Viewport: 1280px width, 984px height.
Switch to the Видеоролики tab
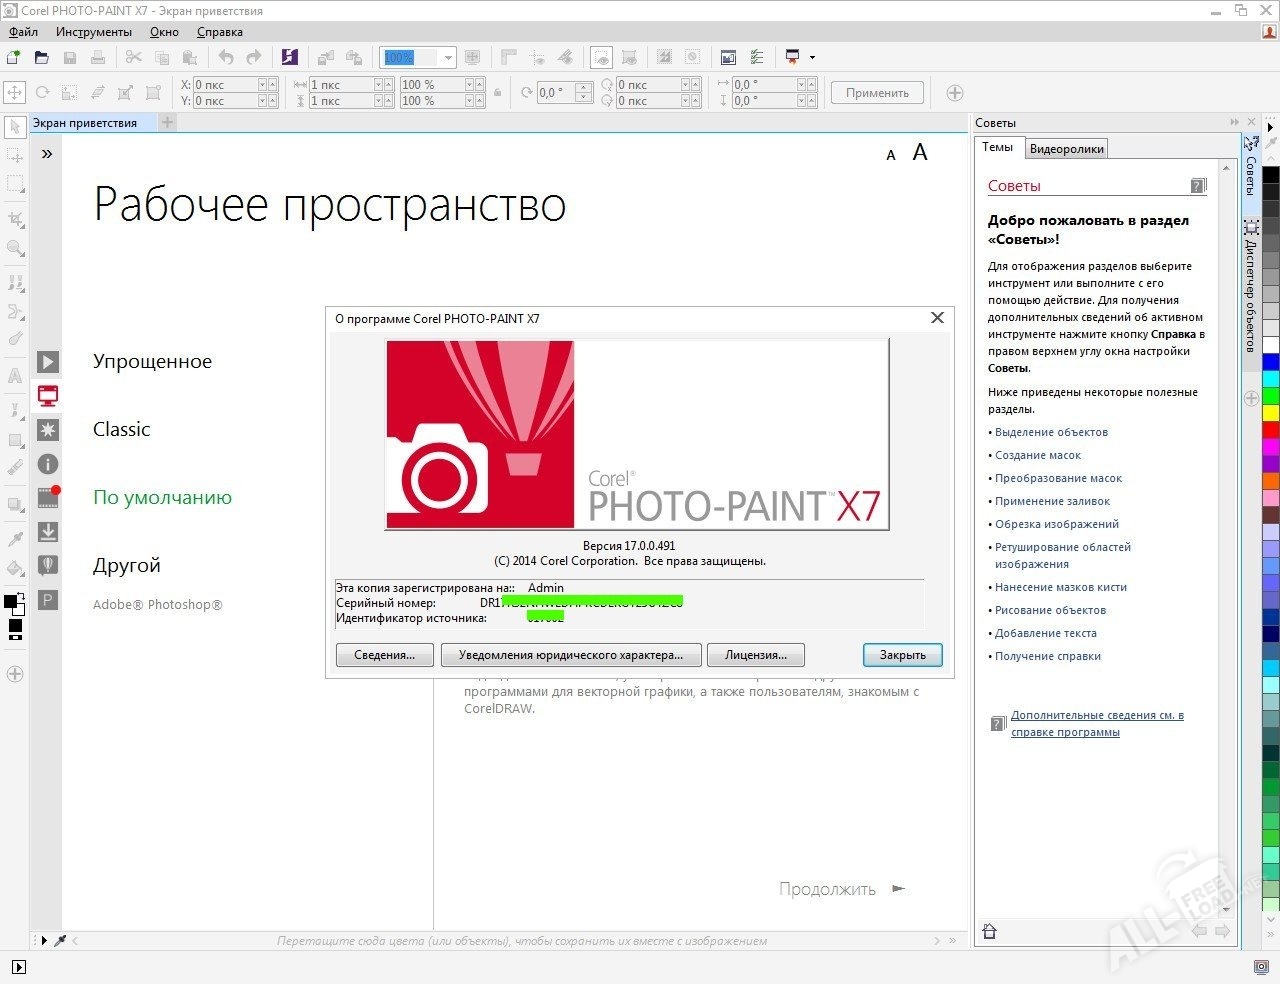[1066, 149]
